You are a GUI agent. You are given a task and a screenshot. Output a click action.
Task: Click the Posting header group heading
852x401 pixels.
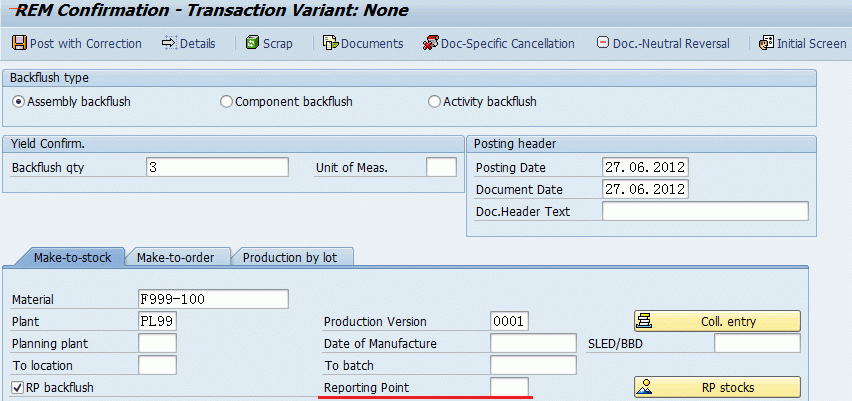515,143
